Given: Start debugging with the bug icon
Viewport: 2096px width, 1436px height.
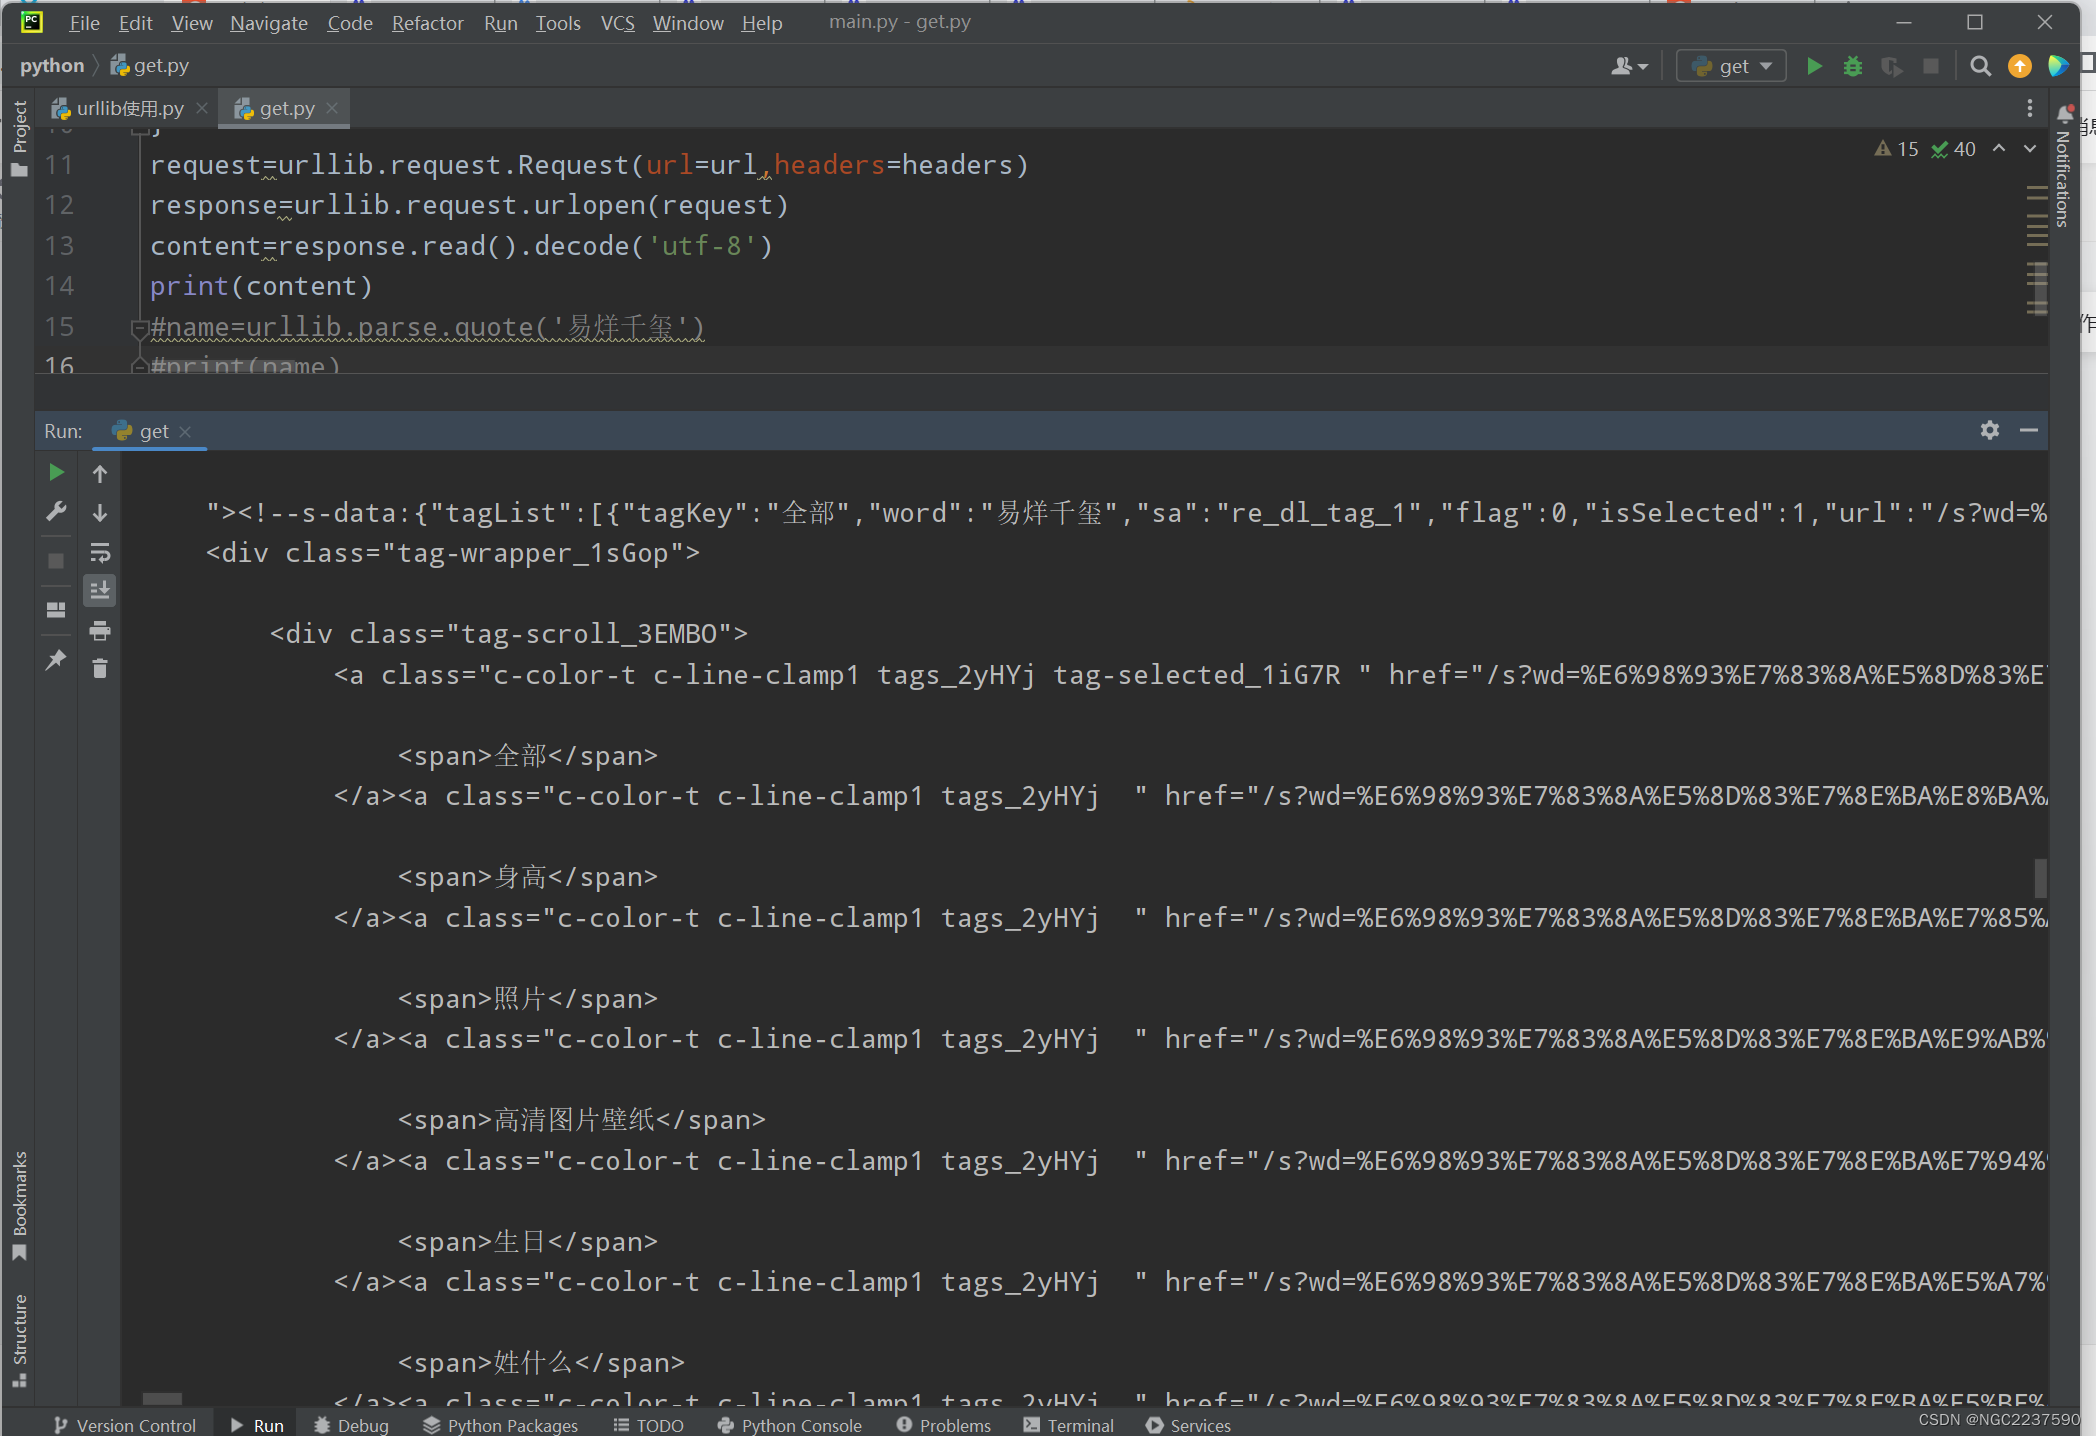Looking at the screenshot, I should [x=1852, y=65].
